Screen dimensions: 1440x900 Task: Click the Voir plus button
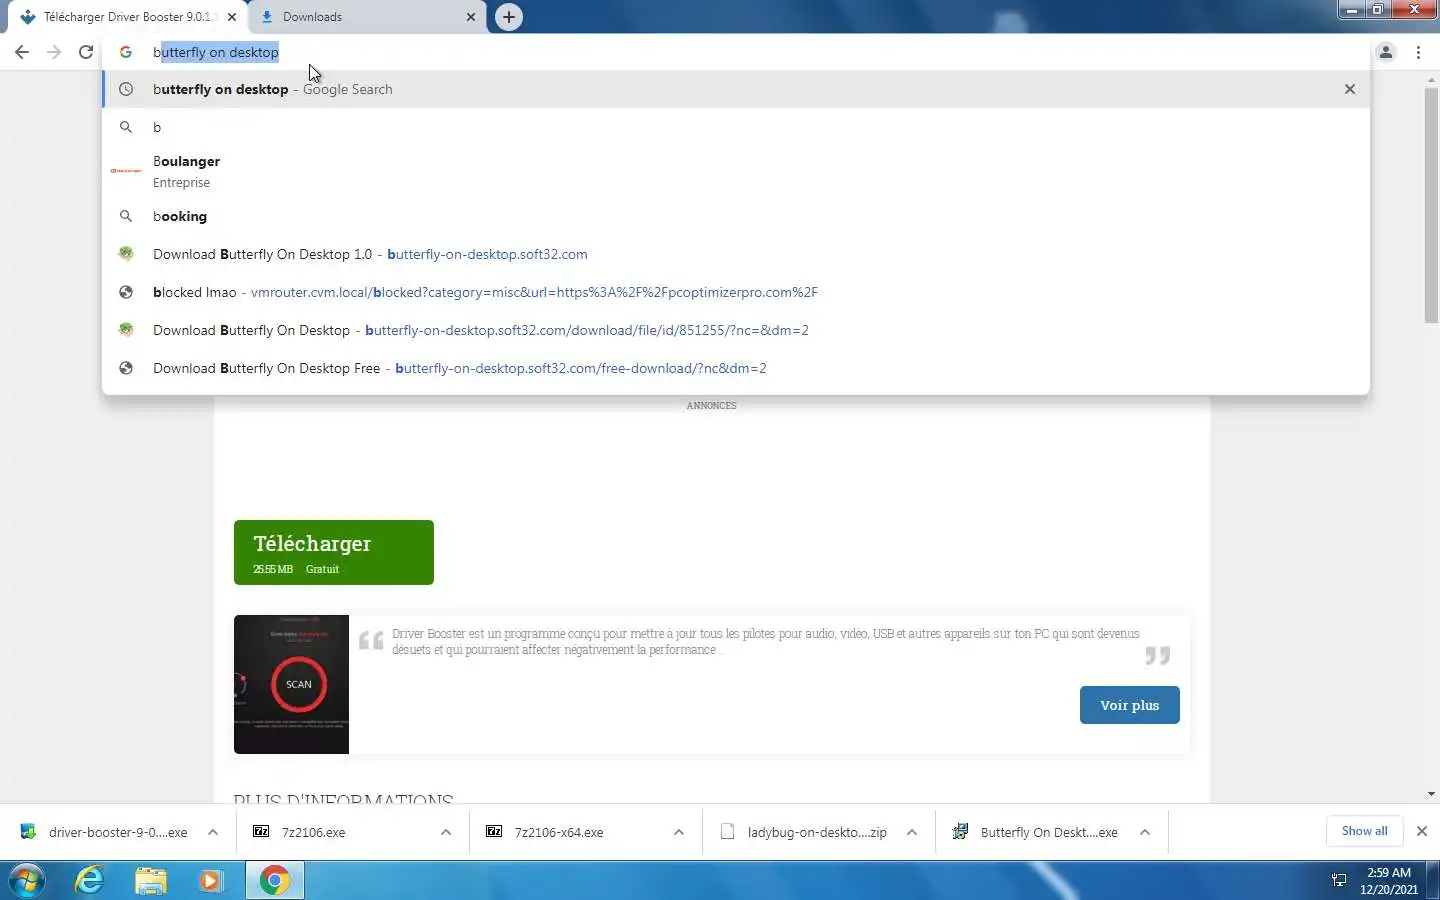point(1130,705)
